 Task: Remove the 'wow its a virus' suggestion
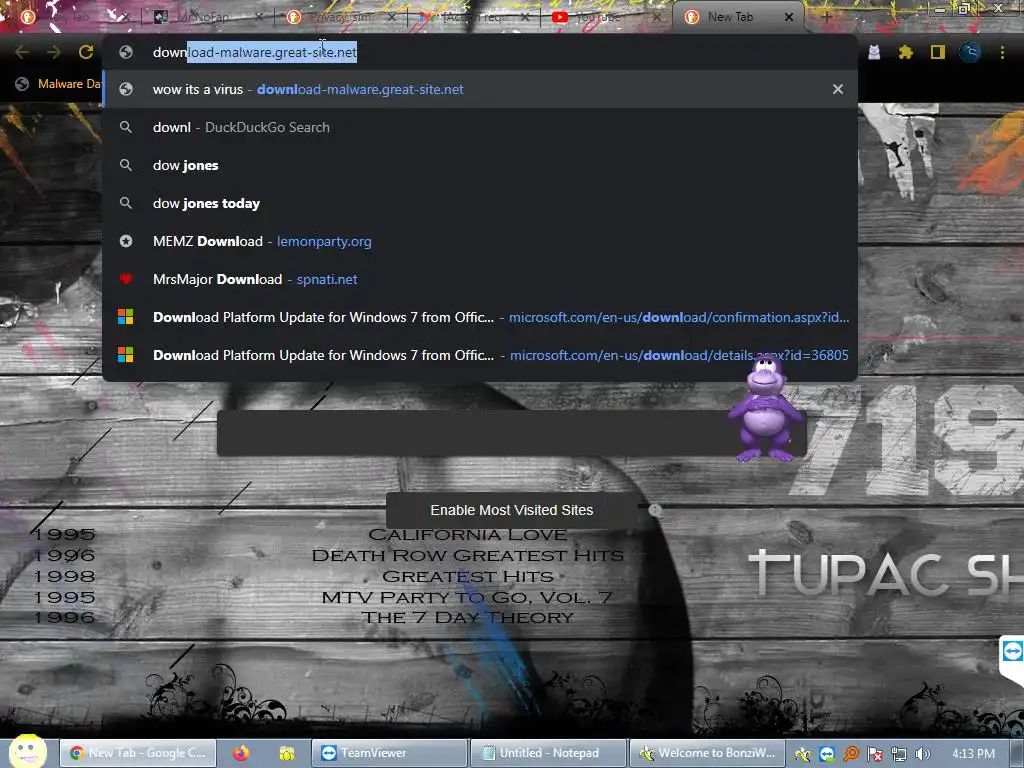(838, 89)
